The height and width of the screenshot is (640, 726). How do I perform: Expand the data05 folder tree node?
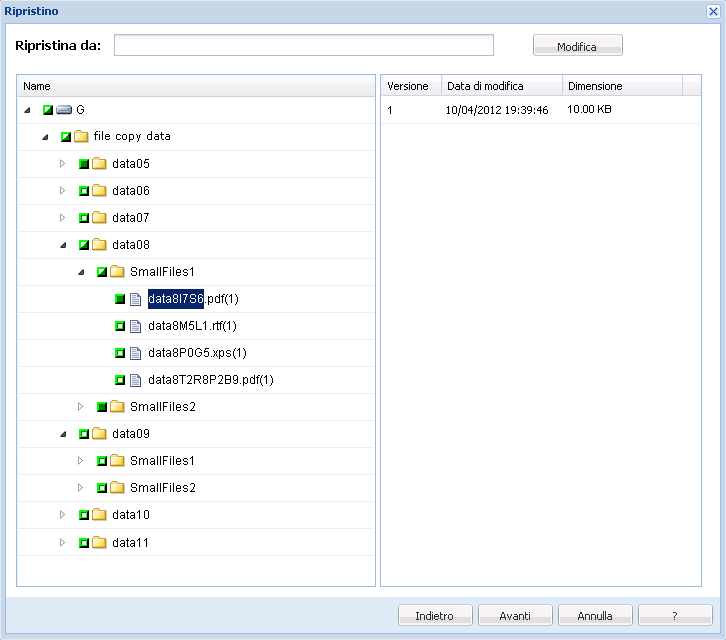pos(62,163)
